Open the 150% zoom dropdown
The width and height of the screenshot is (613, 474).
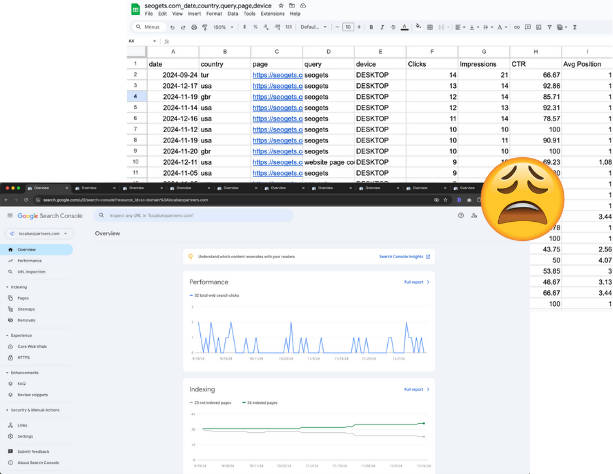coord(223,27)
